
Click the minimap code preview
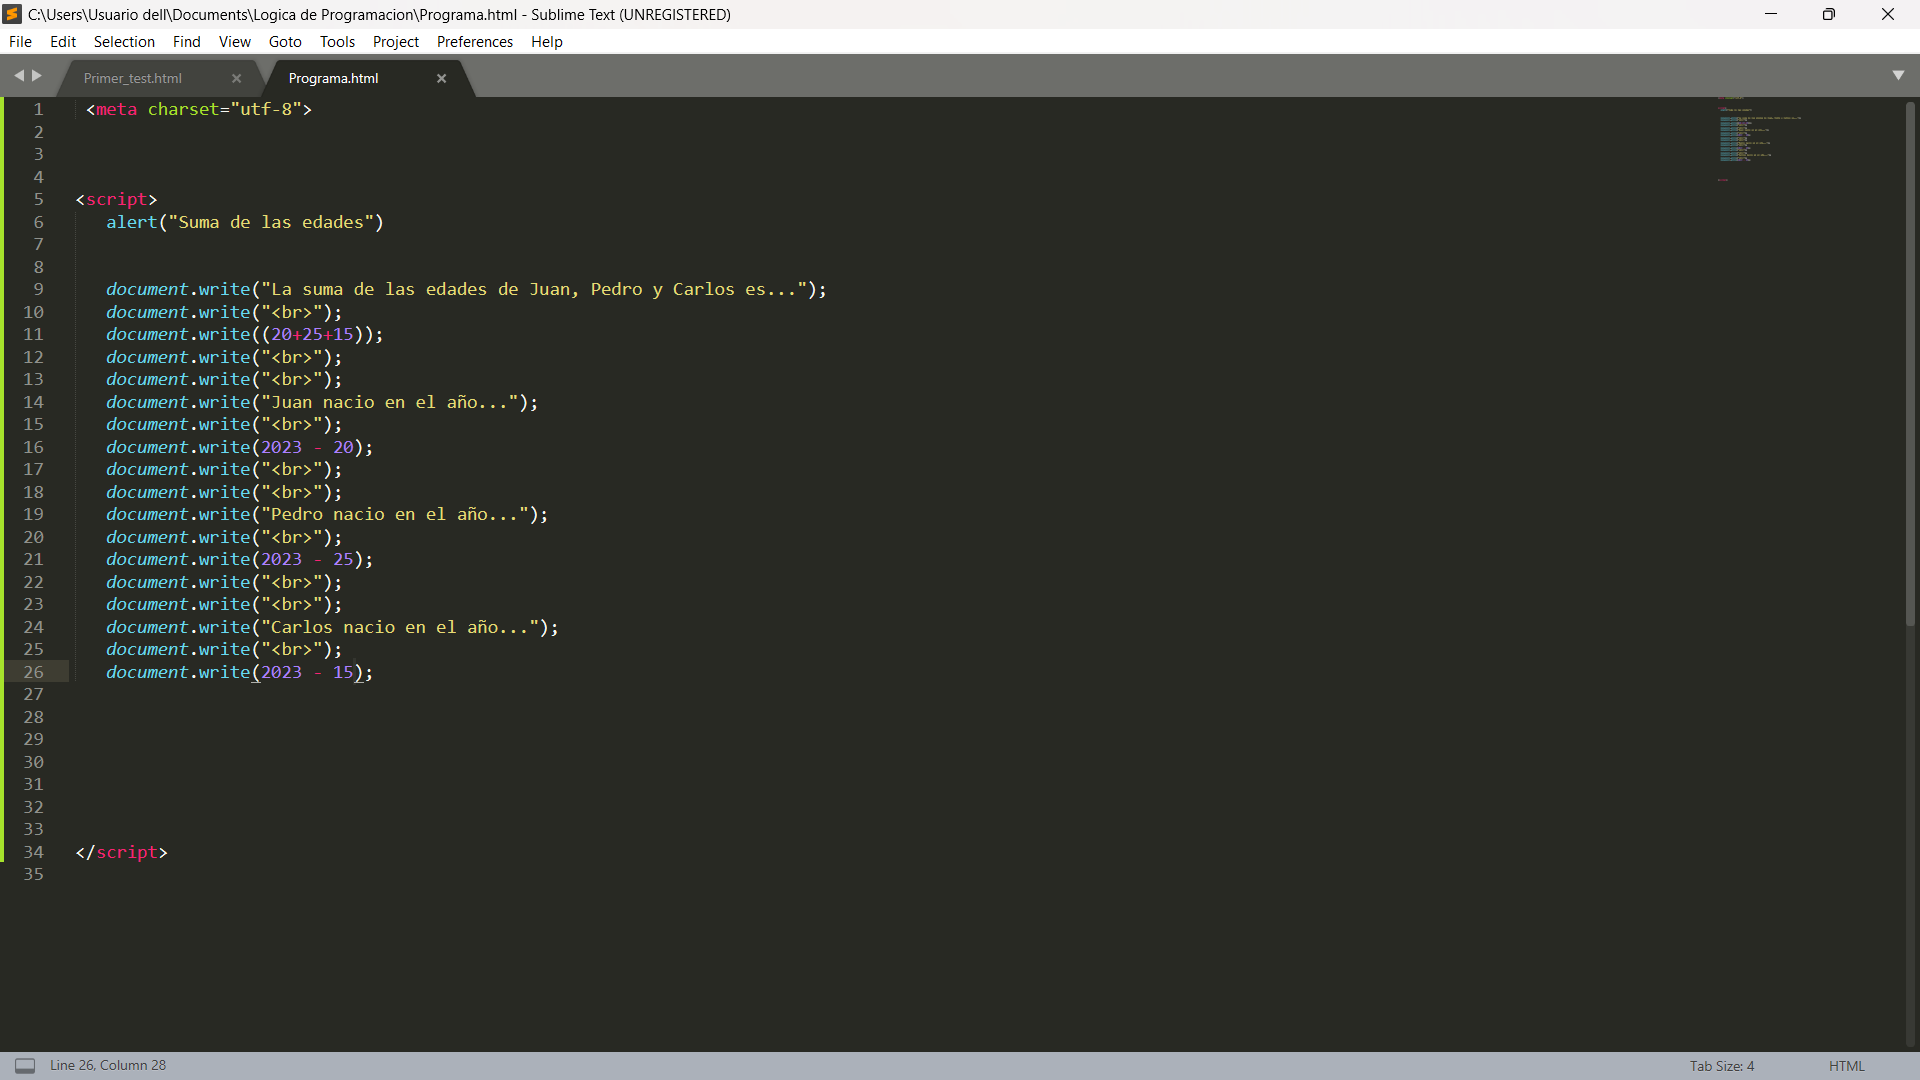pyautogui.click(x=1760, y=138)
